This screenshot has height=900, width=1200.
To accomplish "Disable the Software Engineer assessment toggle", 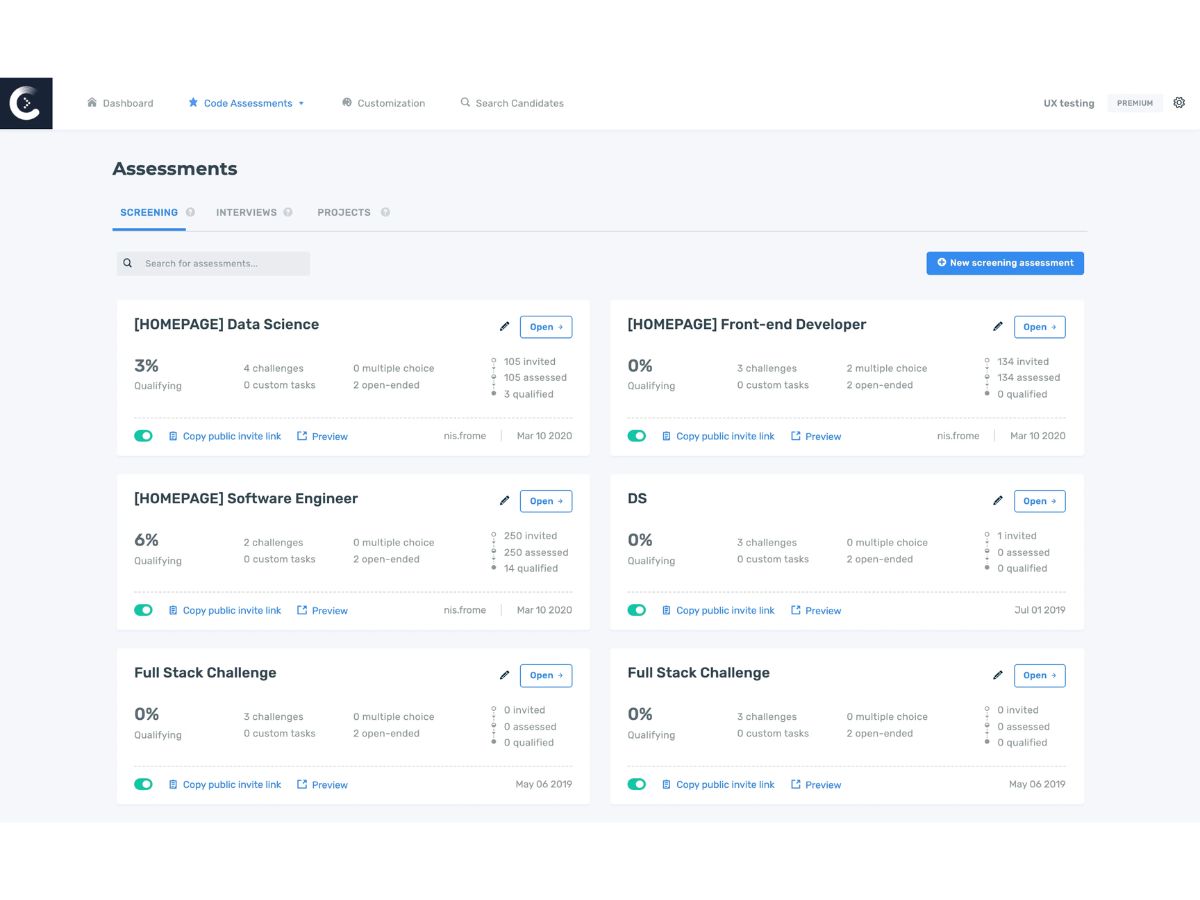I will (x=143, y=610).
